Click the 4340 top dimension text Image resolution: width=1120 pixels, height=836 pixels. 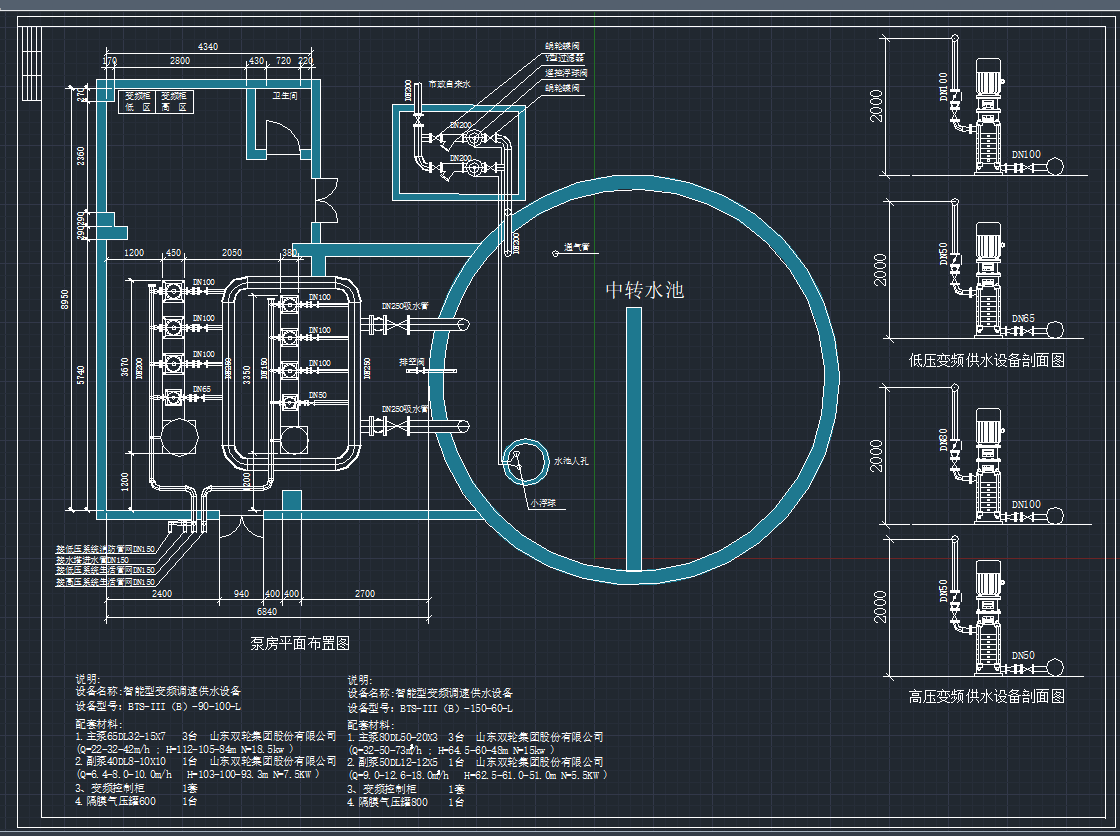tap(208, 48)
